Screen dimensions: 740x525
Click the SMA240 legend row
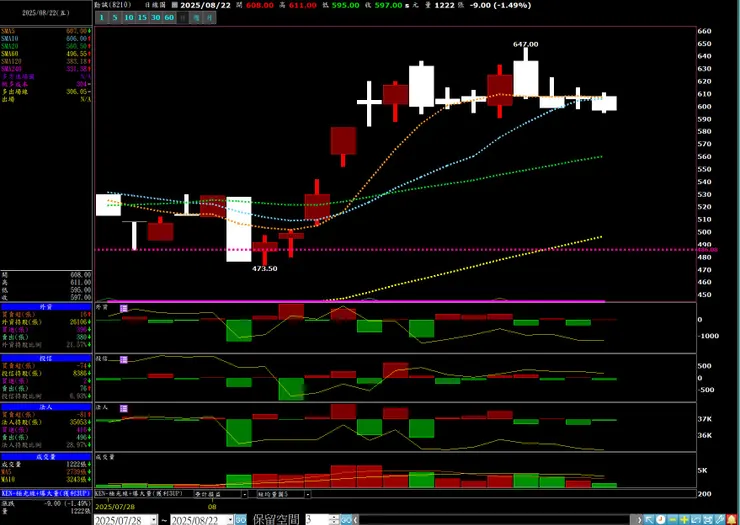pos(46,69)
